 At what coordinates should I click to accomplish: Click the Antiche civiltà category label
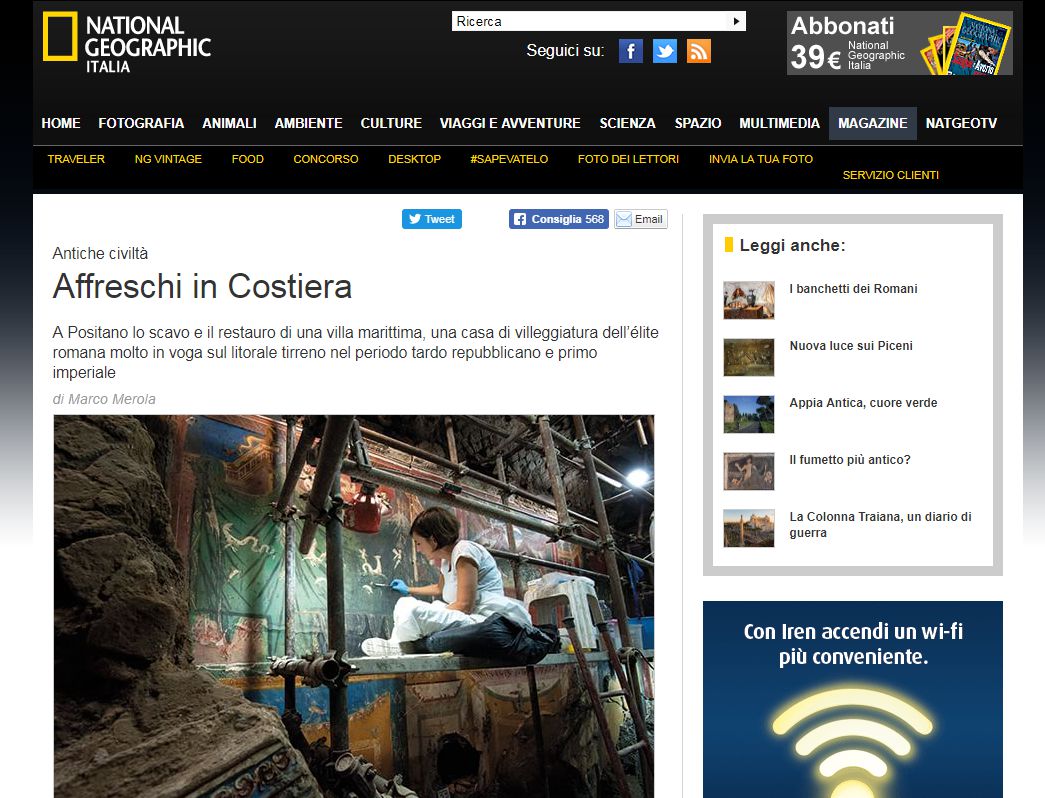point(100,253)
